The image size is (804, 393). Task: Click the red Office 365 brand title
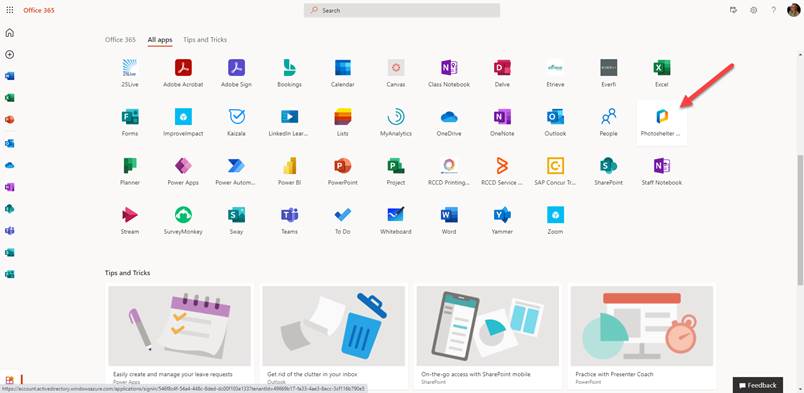click(38, 10)
